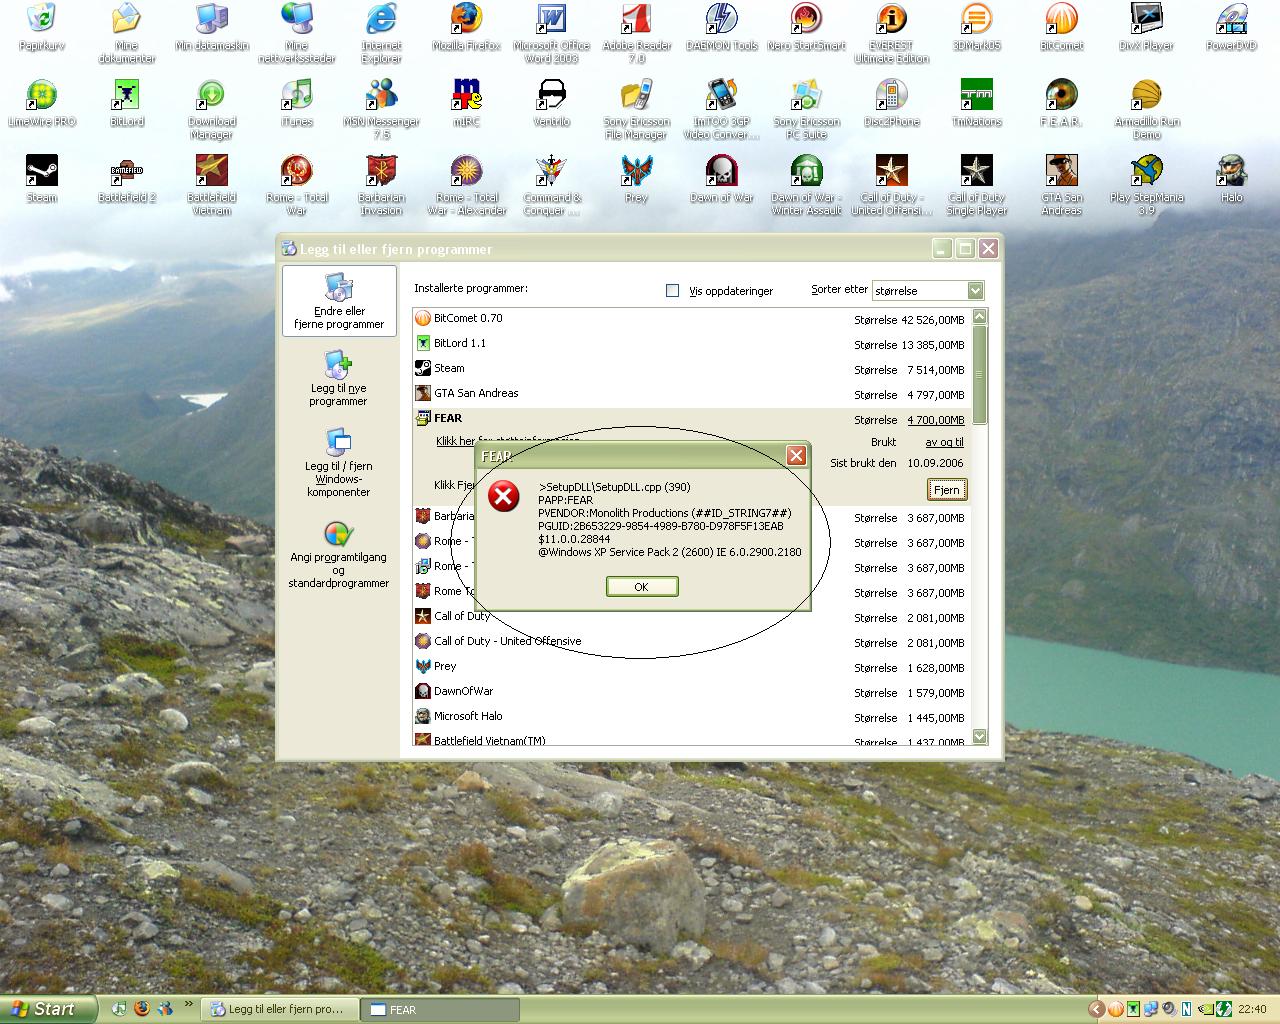Launch Internet Explorer desktop shortcut
The image size is (1280, 1024).
click(381, 32)
